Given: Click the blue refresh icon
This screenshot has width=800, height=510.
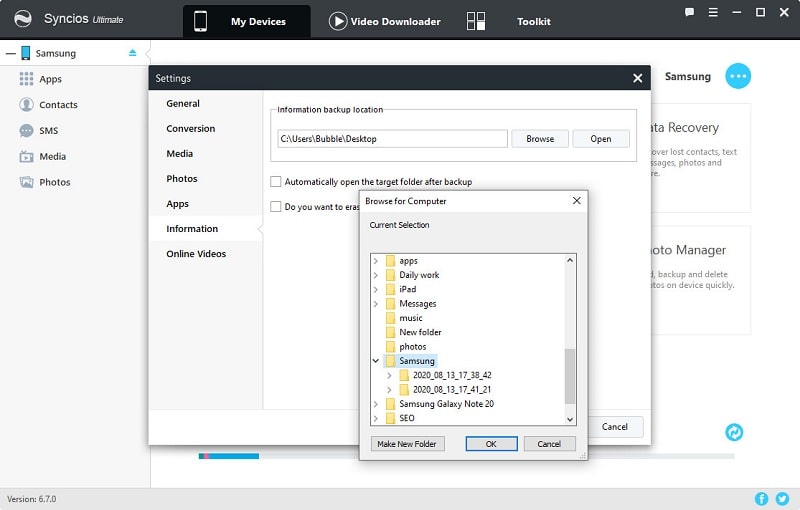Looking at the screenshot, I should (x=734, y=432).
